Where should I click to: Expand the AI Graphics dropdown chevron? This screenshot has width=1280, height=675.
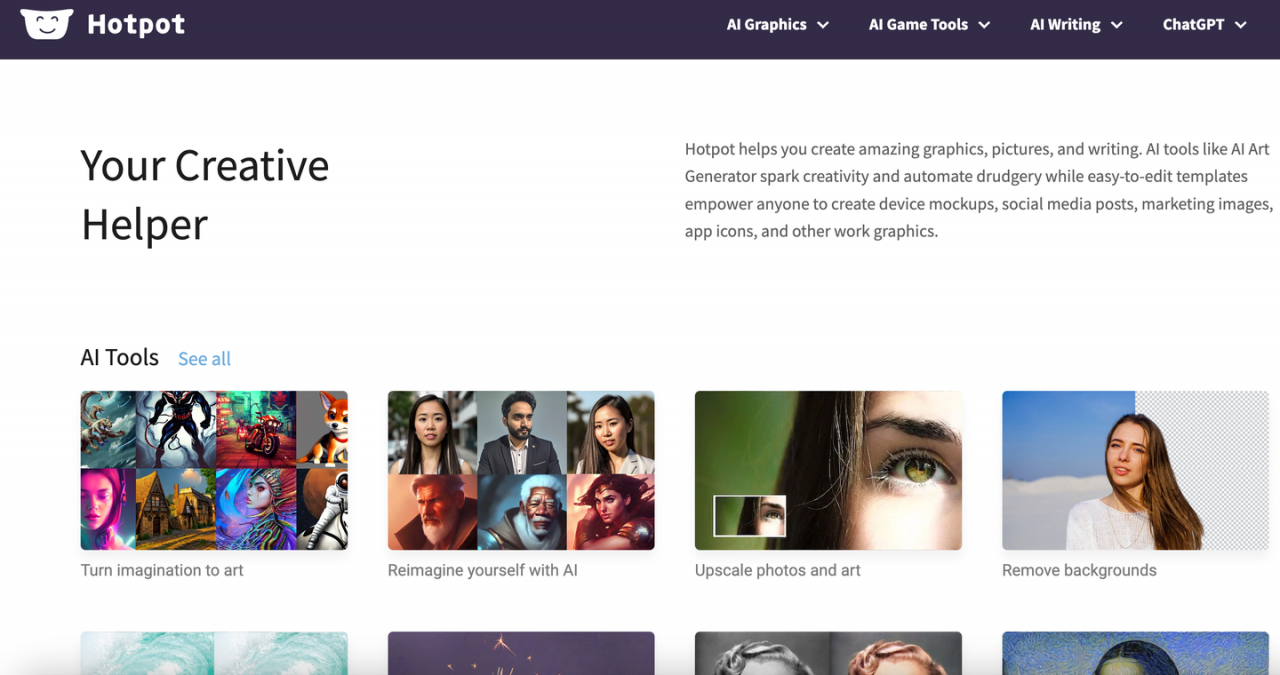click(x=823, y=25)
